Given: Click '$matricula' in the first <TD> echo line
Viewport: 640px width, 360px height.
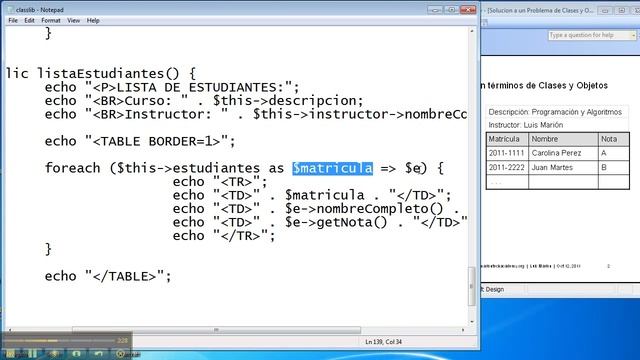Looking at the screenshot, I should (324, 195).
